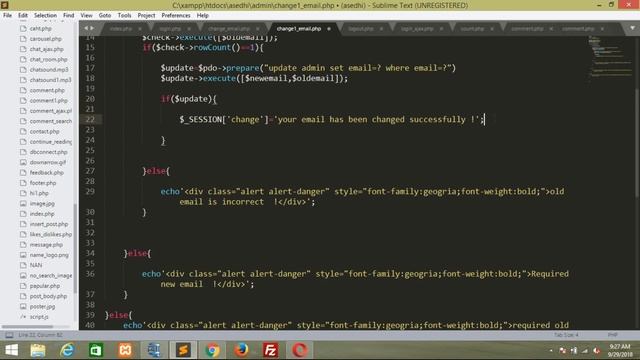Open dbconnect.php in sidebar
The image size is (640, 360).
click(x=48, y=152)
